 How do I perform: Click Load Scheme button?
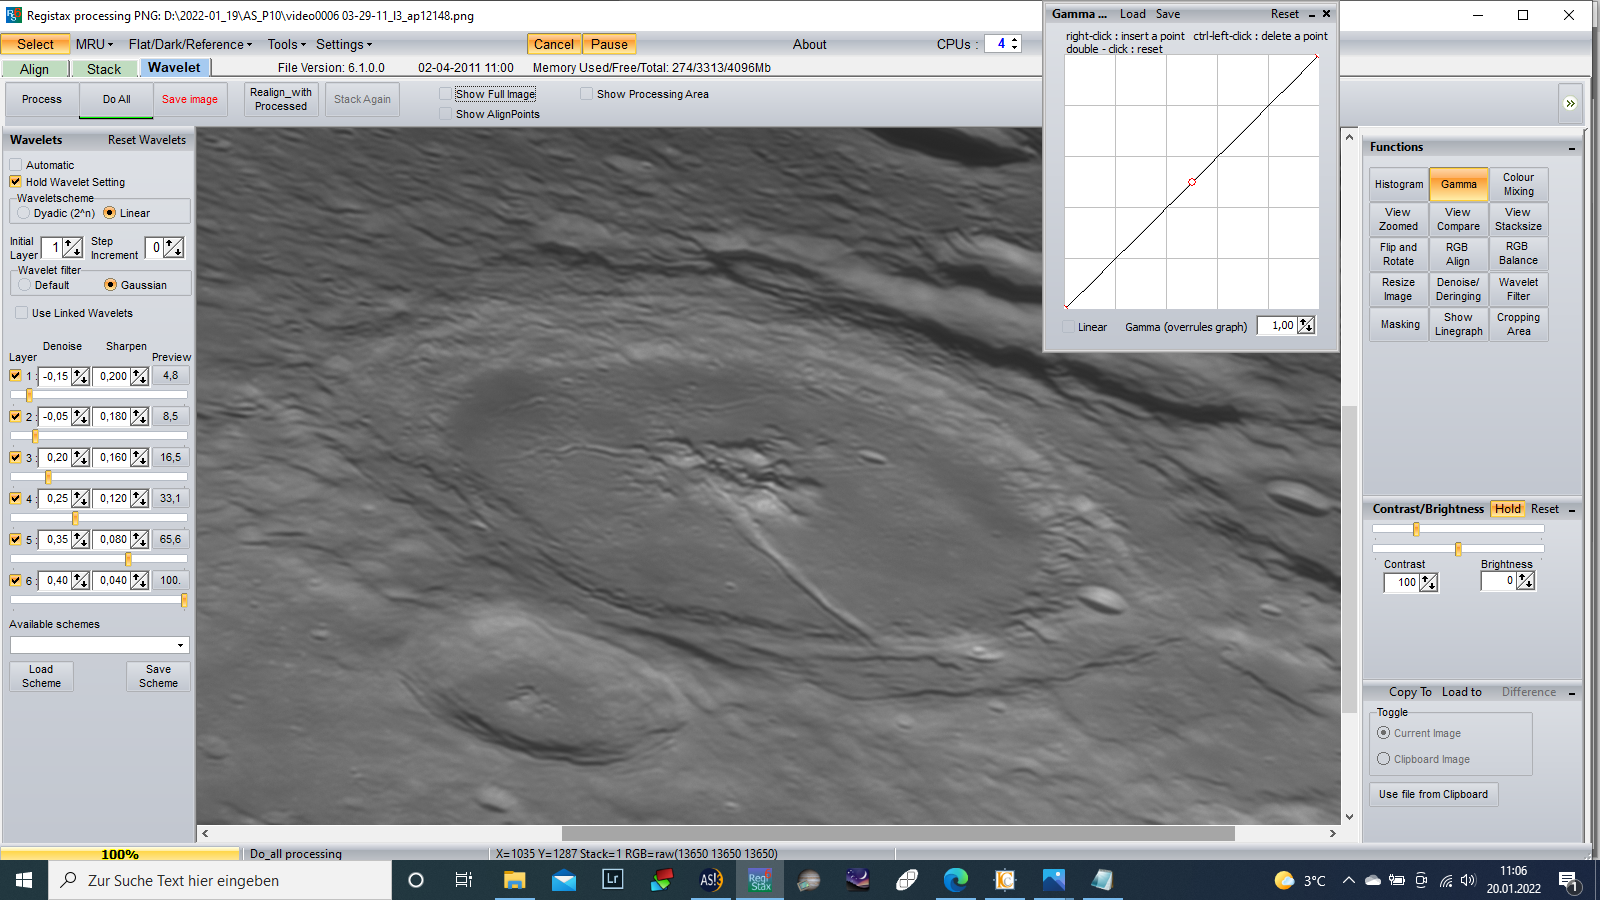[41, 676]
